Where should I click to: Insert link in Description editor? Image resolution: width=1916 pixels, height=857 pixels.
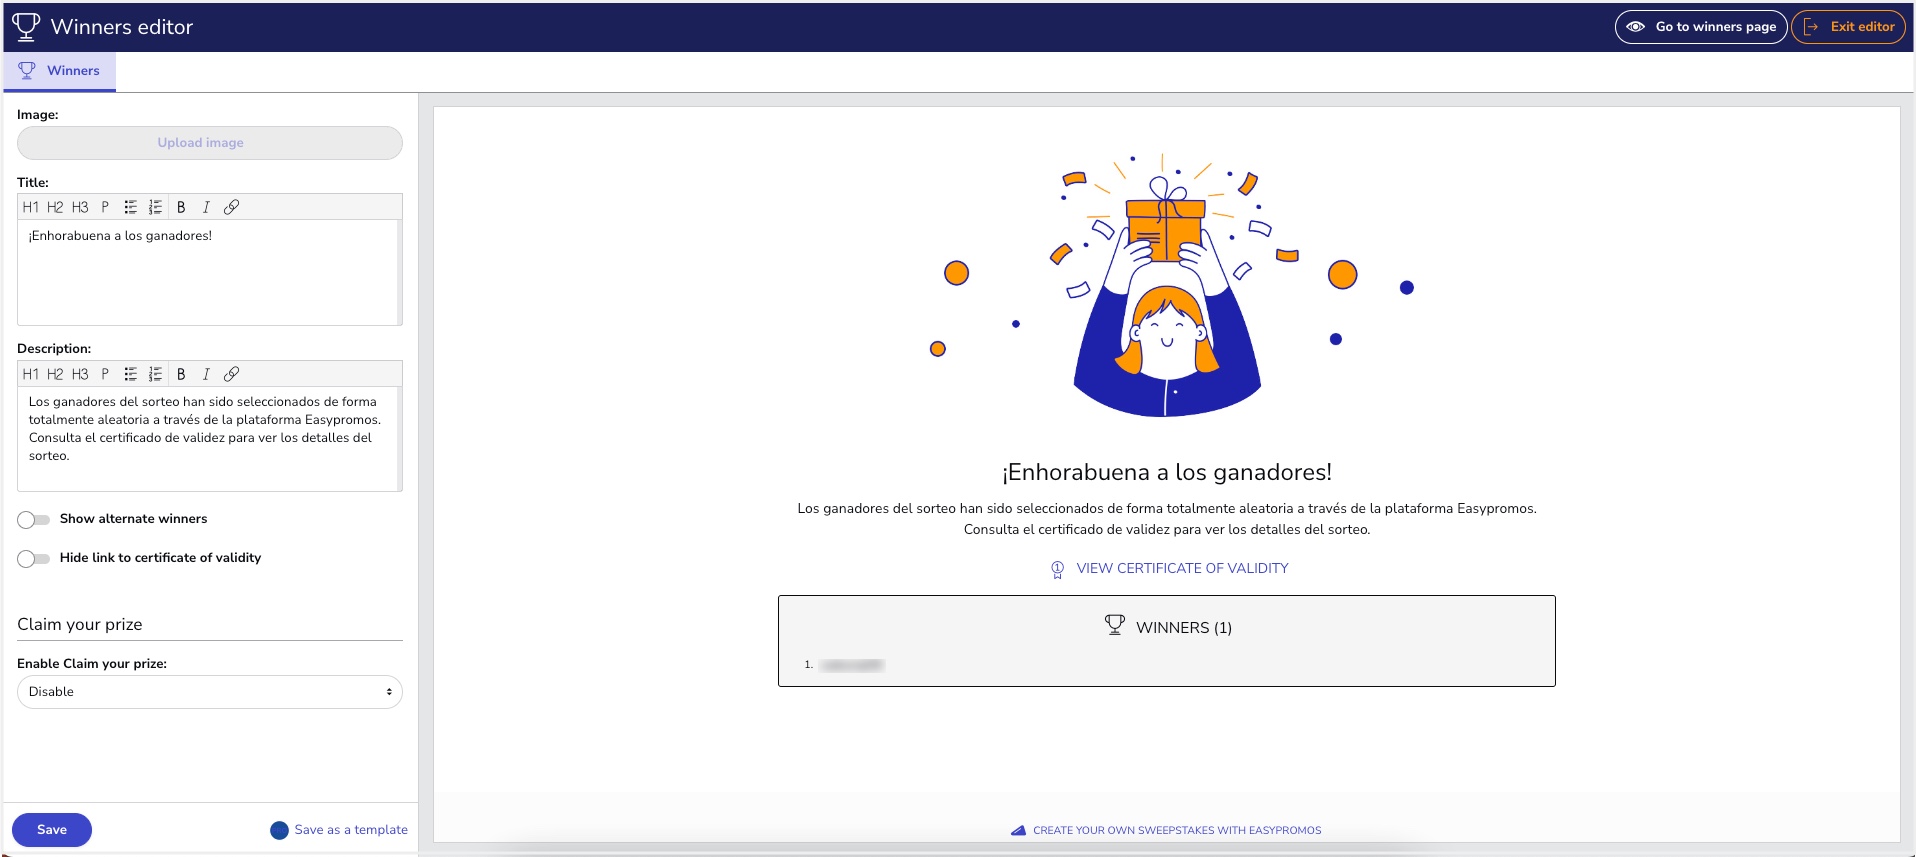tap(231, 374)
